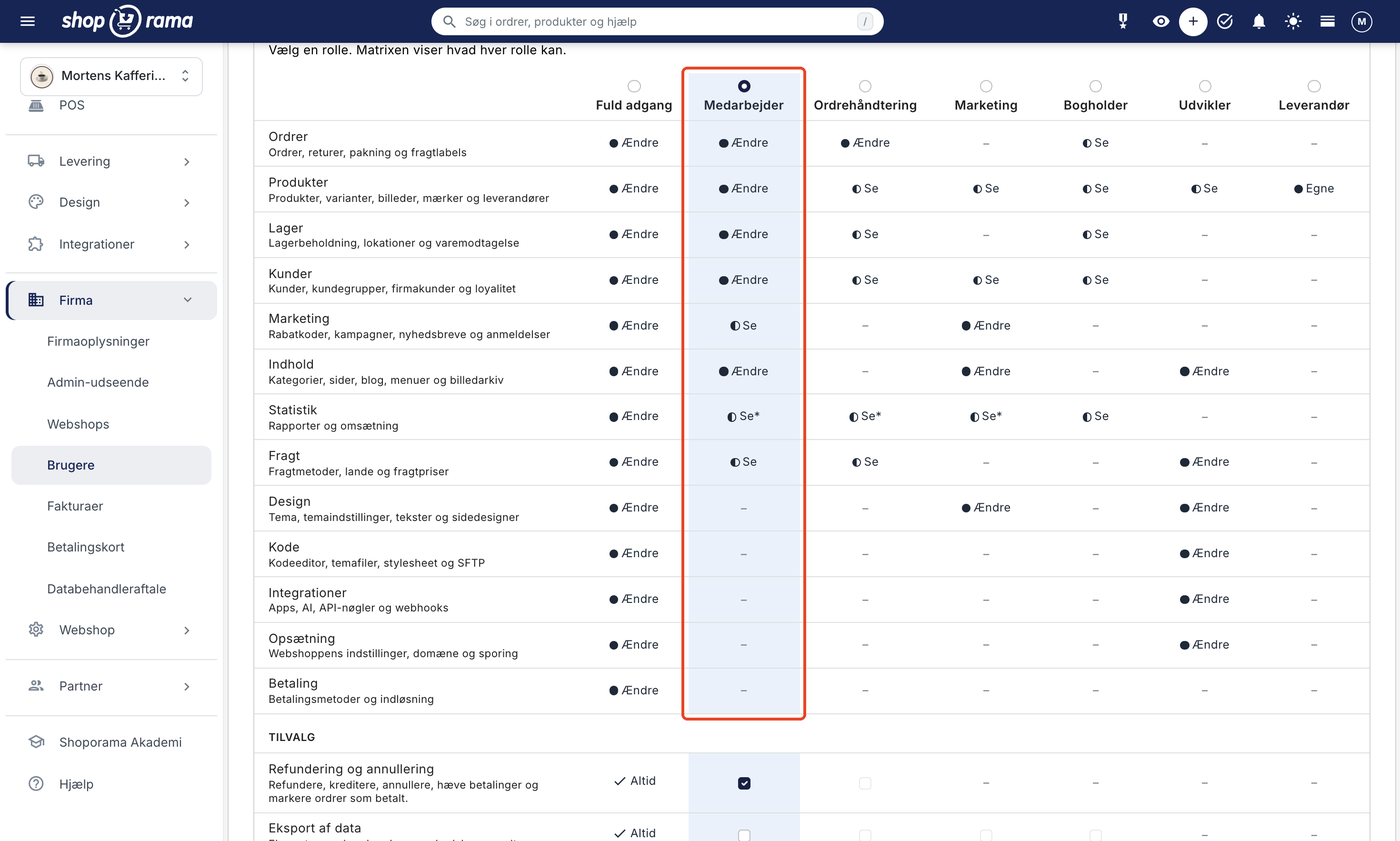Expand the Webshop sidebar section
This screenshot has width=1400, height=841.
coord(111,630)
